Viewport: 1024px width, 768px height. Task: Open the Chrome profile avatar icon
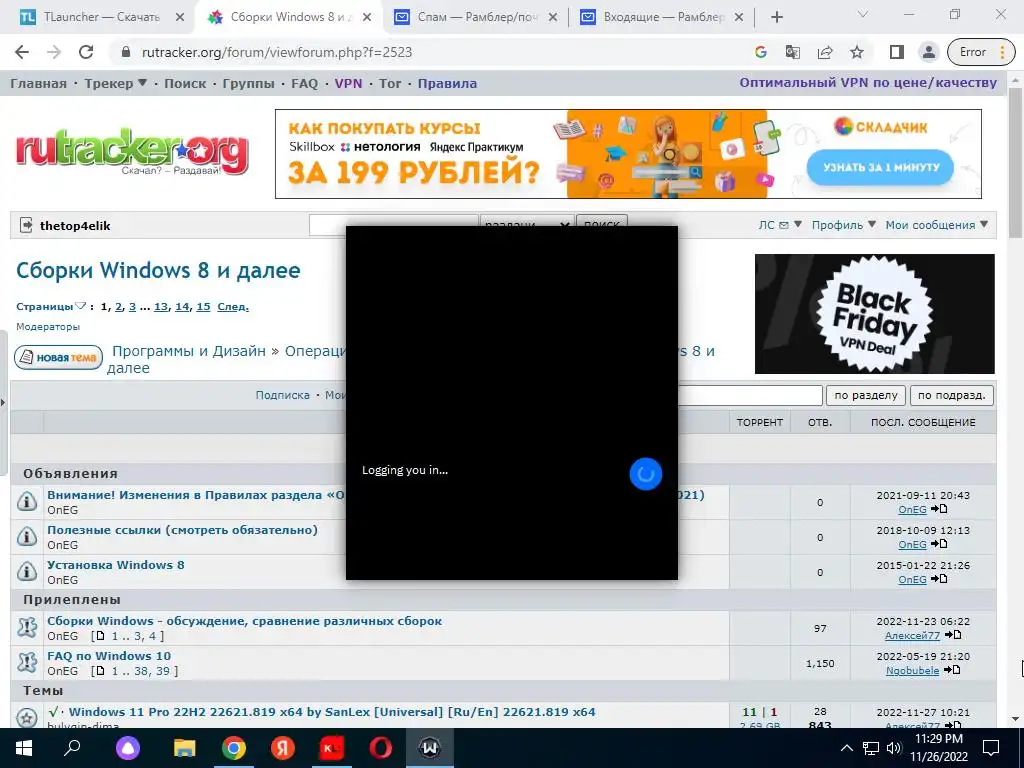click(x=928, y=52)
